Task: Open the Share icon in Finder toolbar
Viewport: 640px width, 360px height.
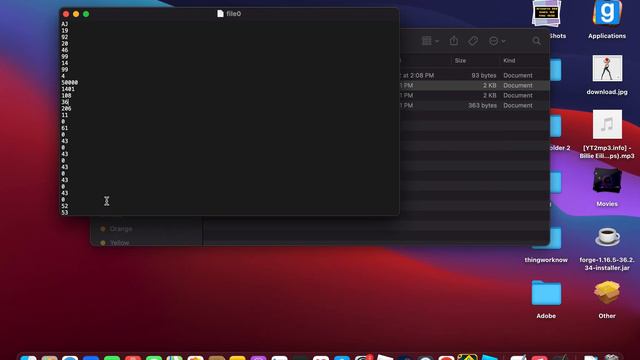Action: [453, 41]
